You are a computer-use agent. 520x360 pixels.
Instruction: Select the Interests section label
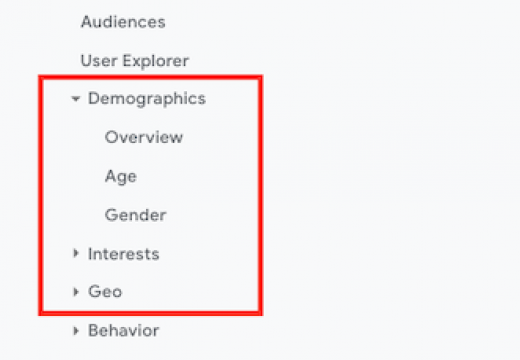point(124,254)
